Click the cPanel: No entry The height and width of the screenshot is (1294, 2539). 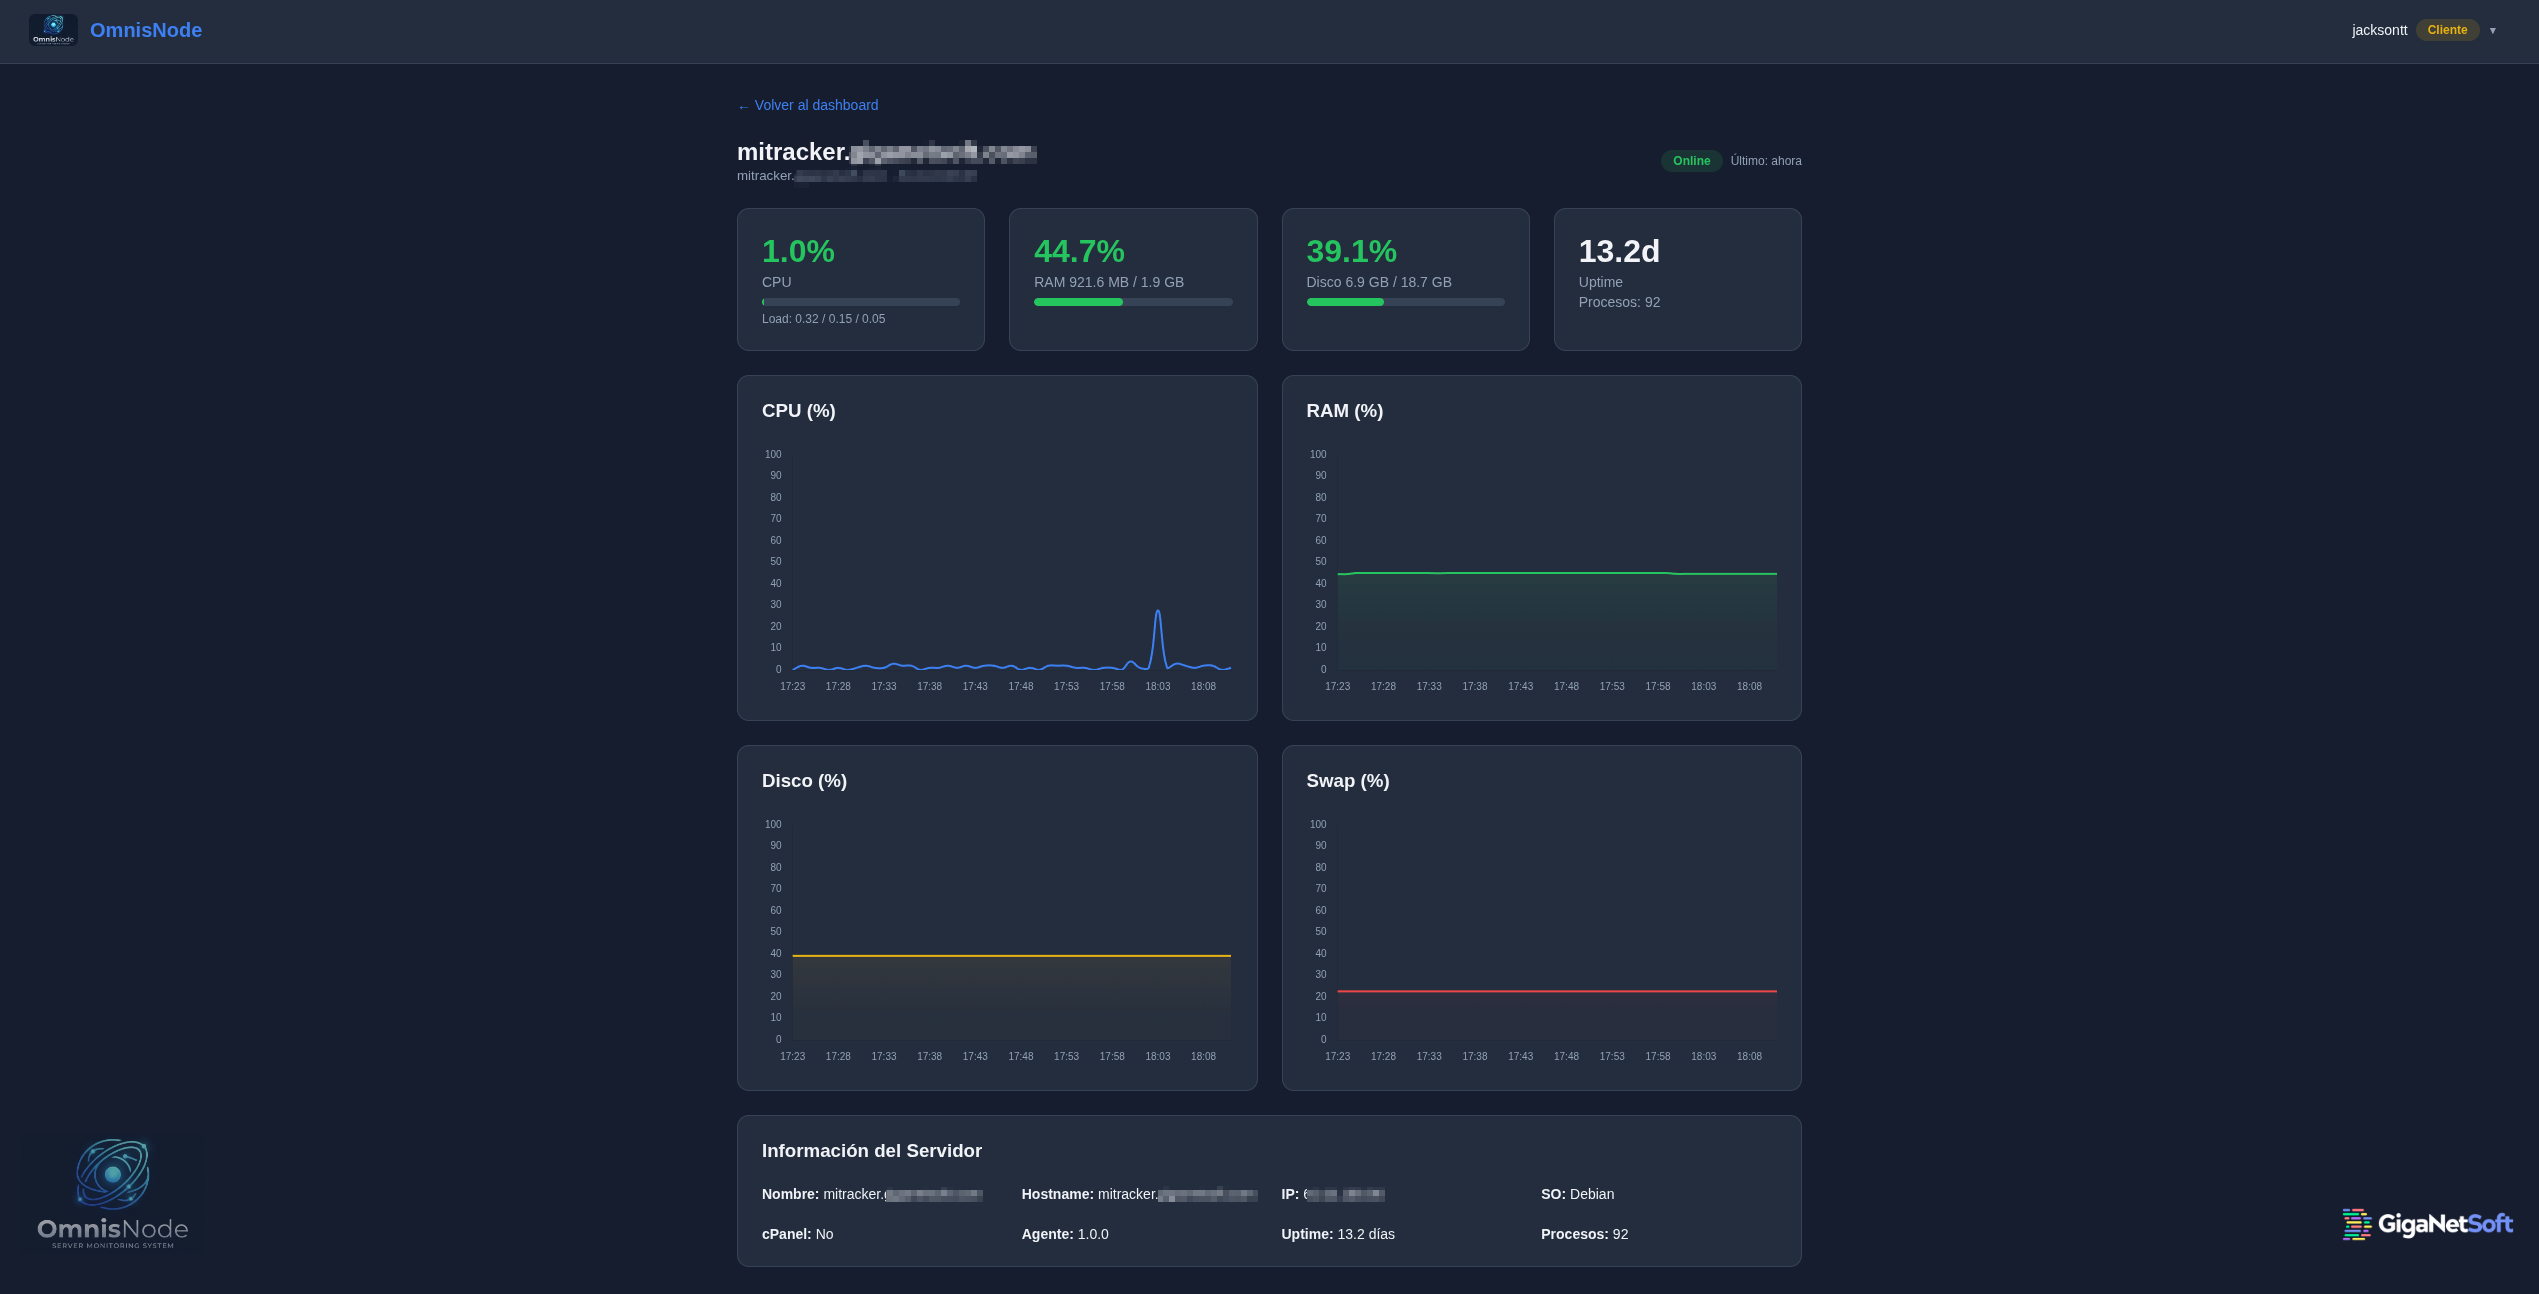click(797, 1234)
